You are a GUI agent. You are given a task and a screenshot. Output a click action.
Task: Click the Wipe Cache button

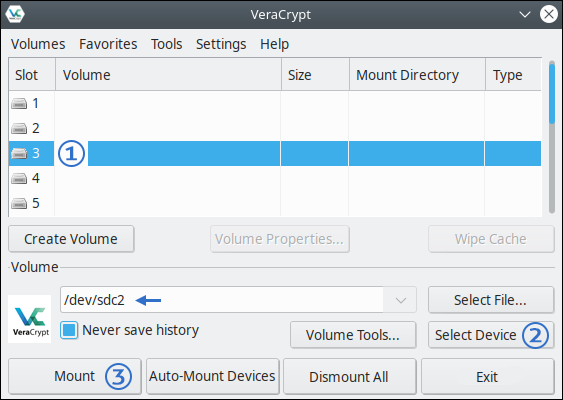tap(491, 239)
